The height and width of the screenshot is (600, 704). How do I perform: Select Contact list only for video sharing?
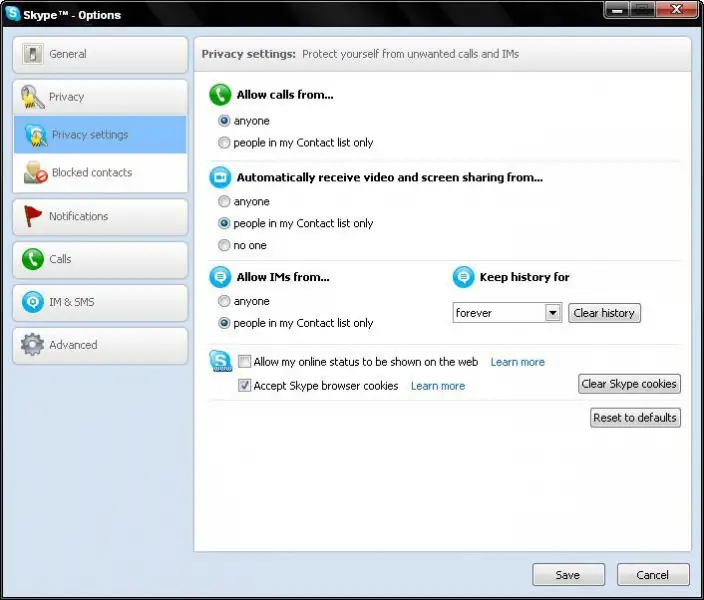(x=224, y=223)
